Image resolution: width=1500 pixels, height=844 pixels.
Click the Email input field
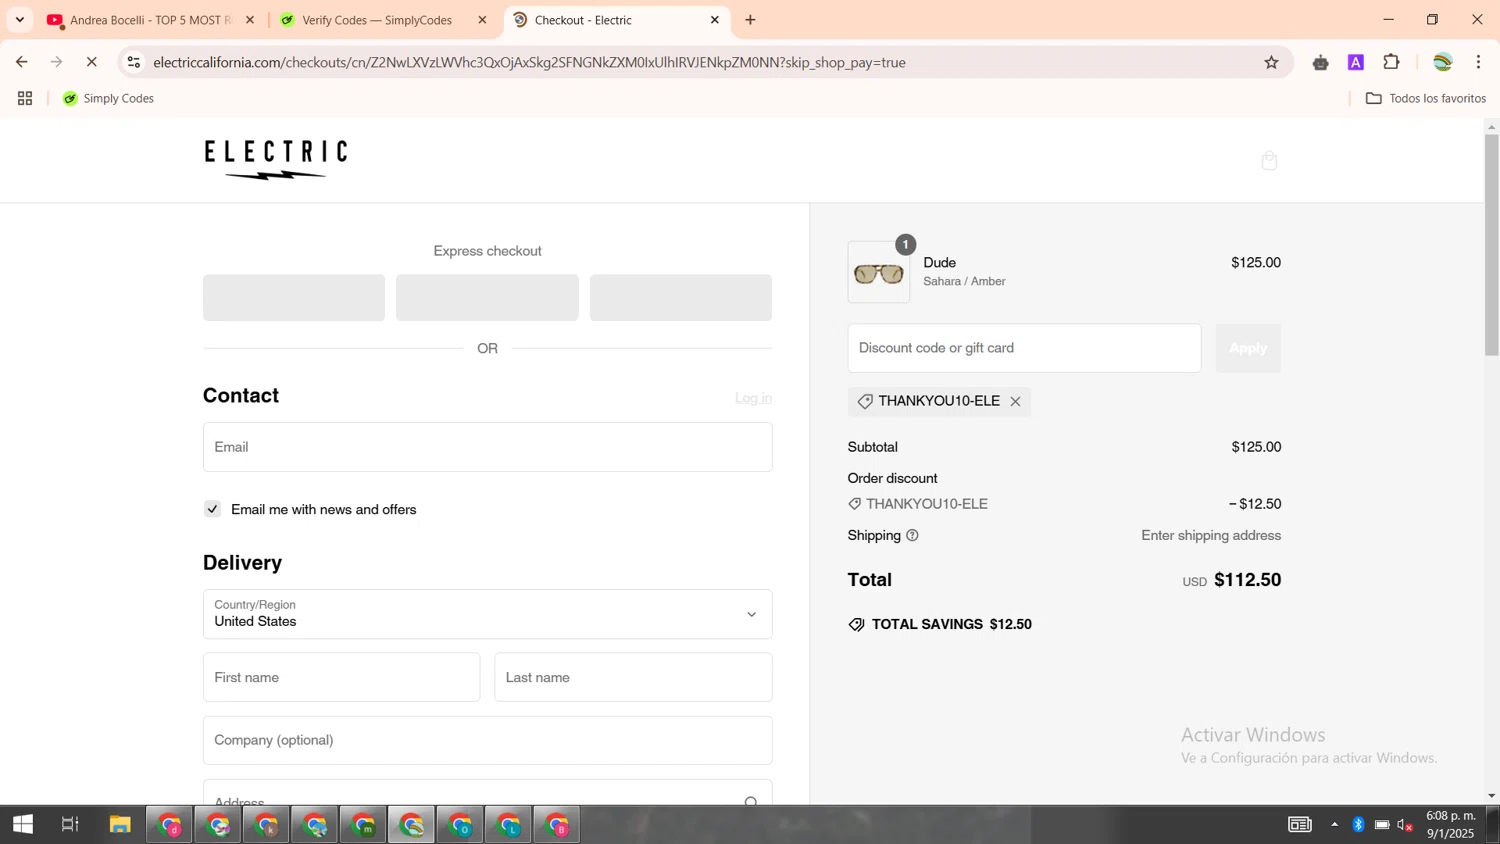coord(487,447)
